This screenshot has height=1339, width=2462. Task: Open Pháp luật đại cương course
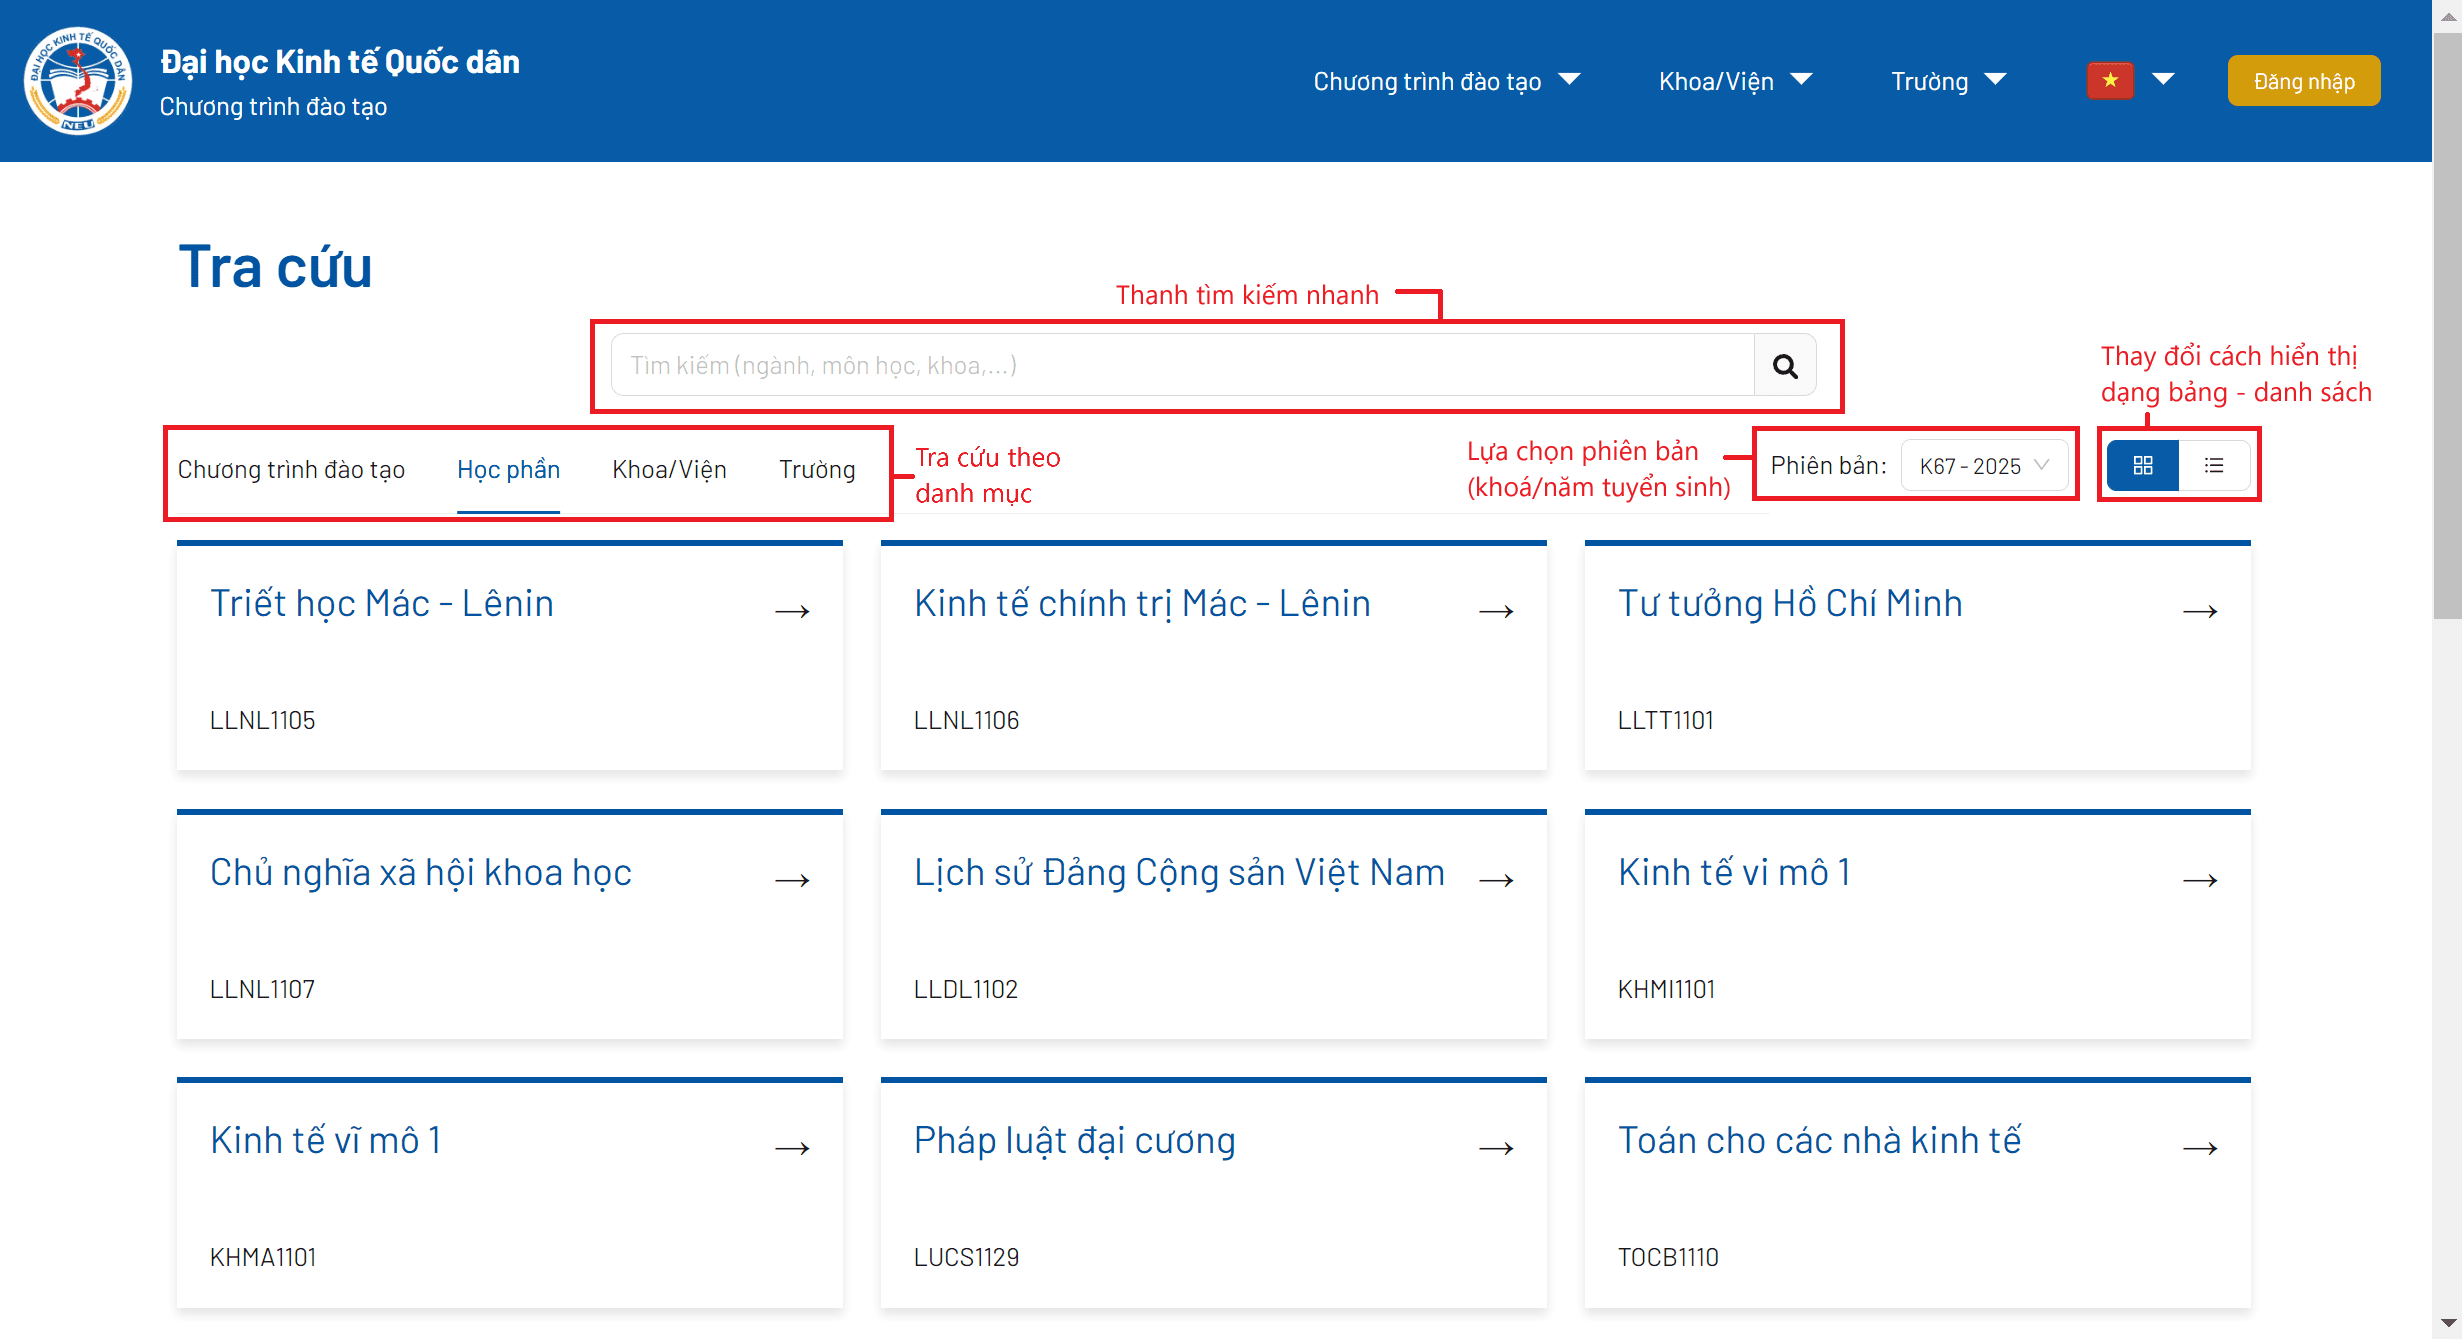click(1074, 1141)
